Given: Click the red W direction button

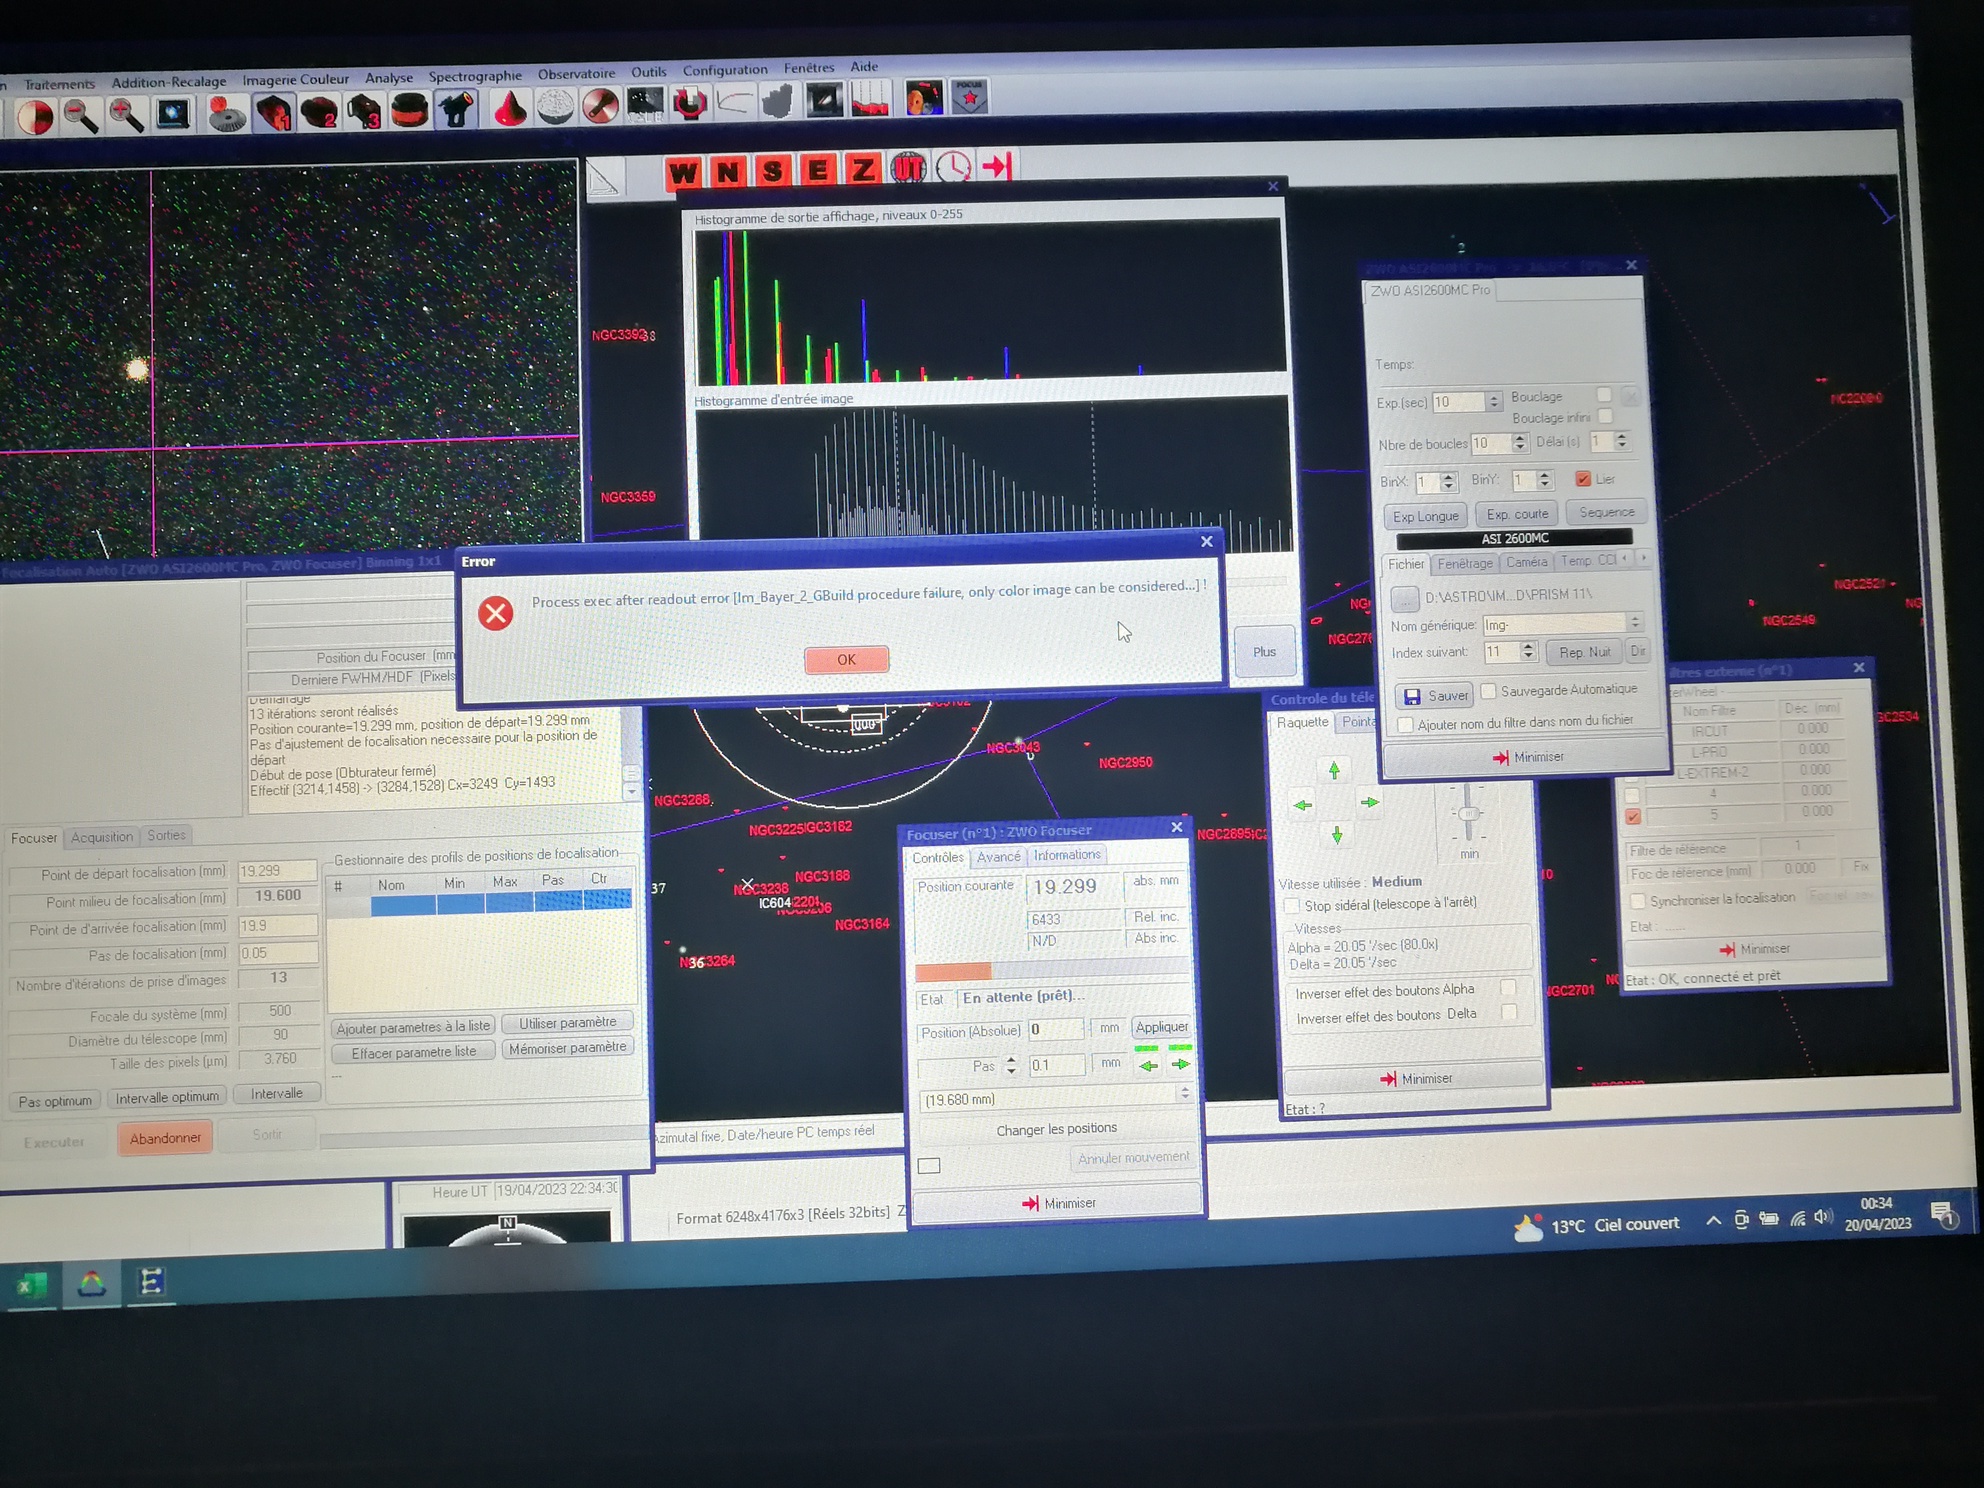Looking at the screenshot, I should pos(684,172).
